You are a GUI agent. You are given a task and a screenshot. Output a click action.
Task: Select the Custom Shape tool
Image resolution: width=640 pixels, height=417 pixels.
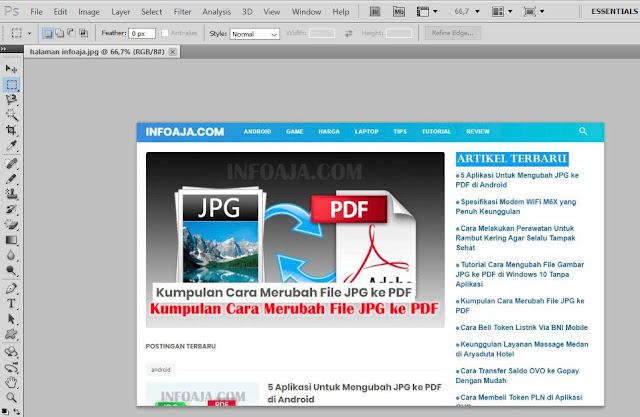click(x=11, y=334)
